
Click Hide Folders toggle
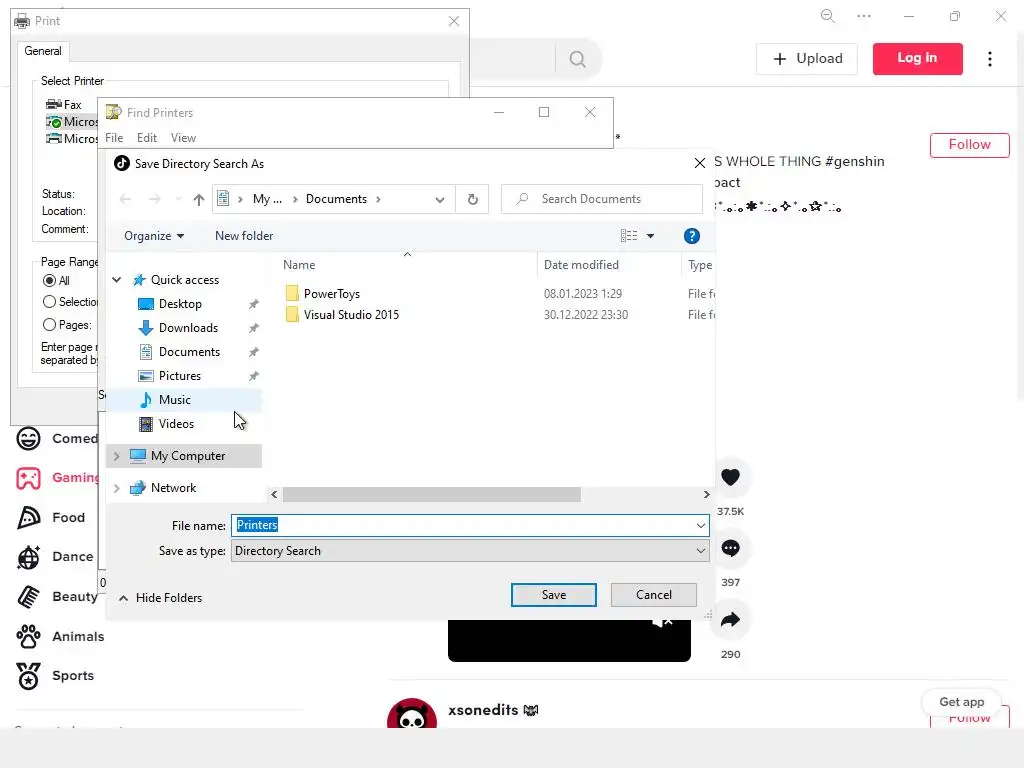(161, 598)
